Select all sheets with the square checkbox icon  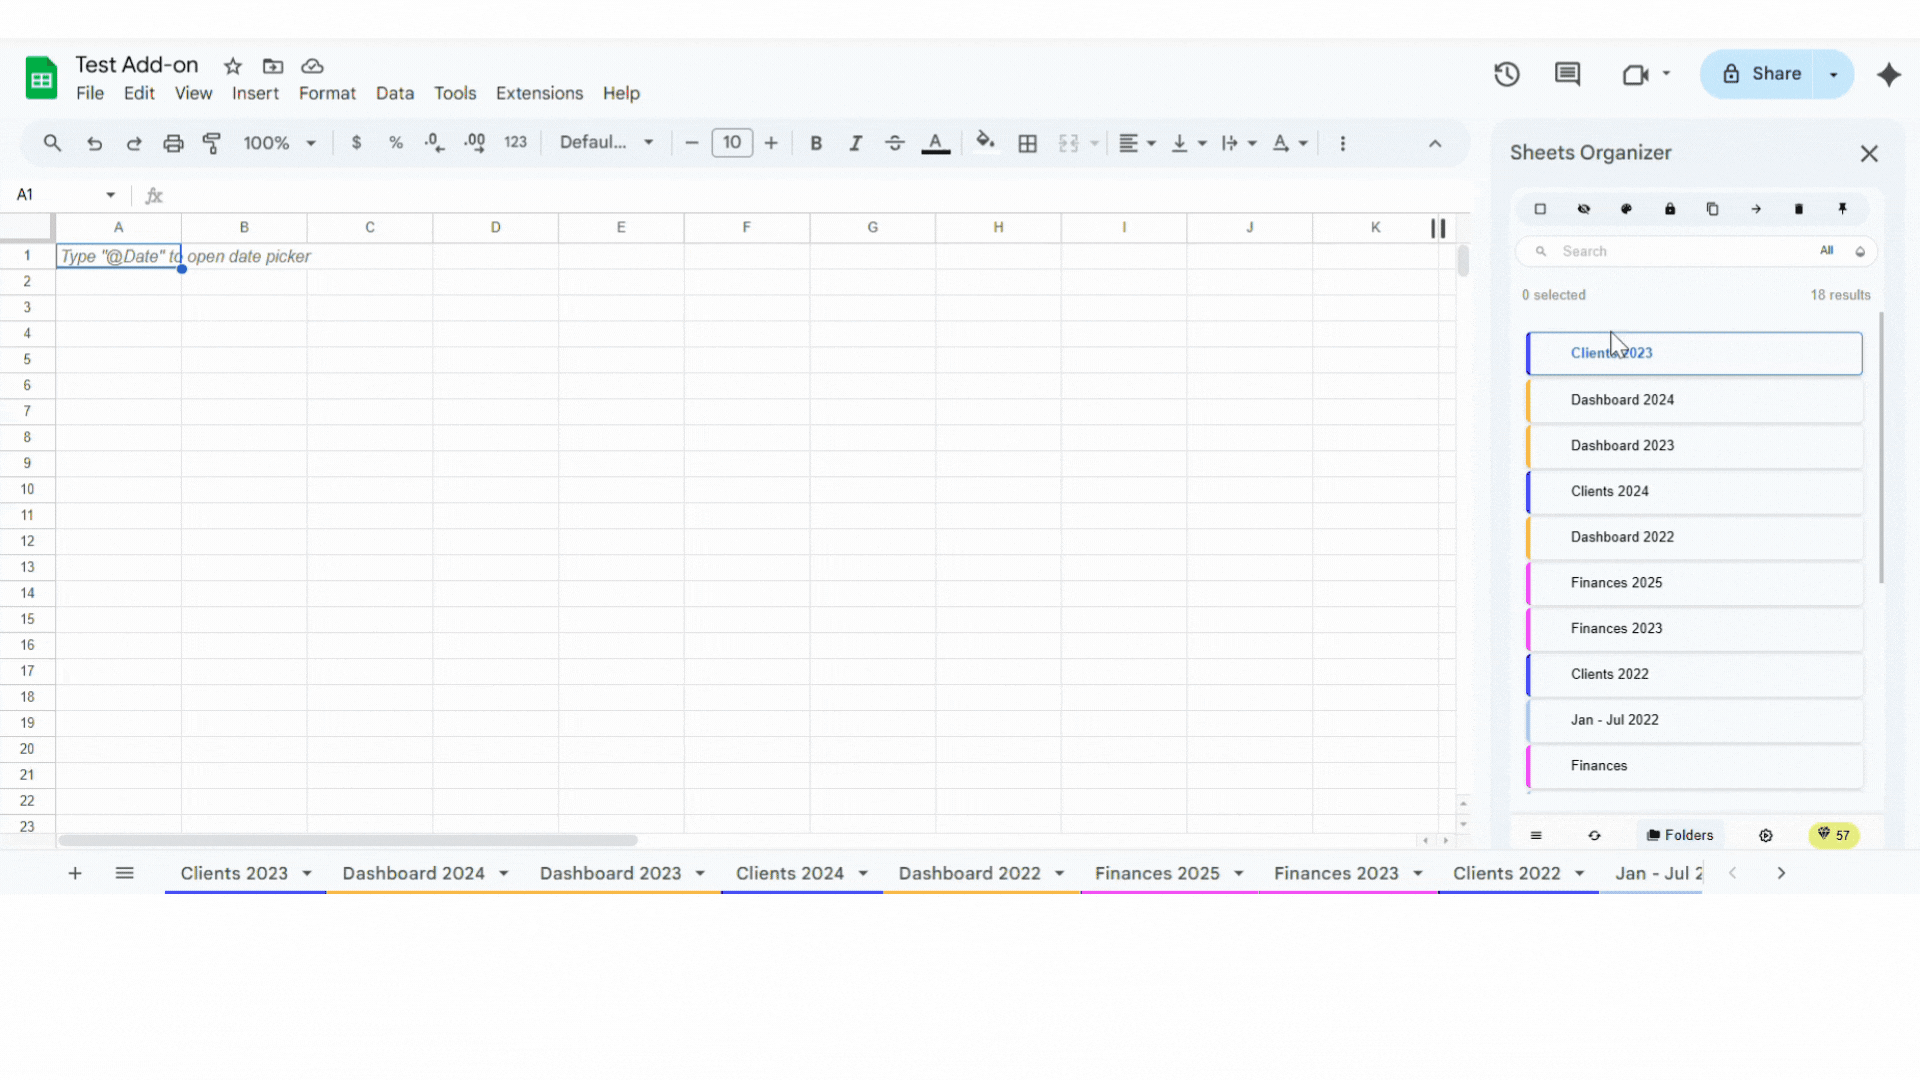pos(1541,209)
